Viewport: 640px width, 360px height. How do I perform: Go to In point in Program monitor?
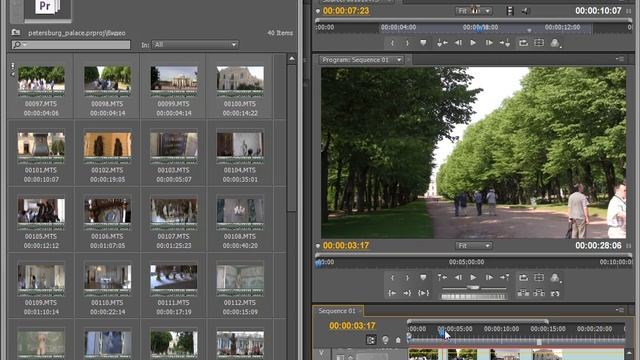pos(392,293)
